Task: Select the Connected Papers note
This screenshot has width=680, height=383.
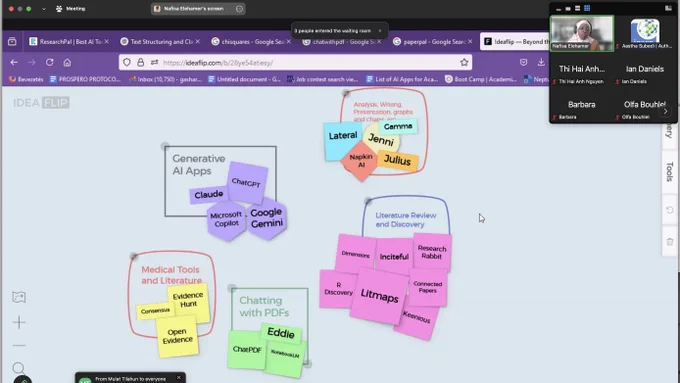Action: [x=427, y=287]
